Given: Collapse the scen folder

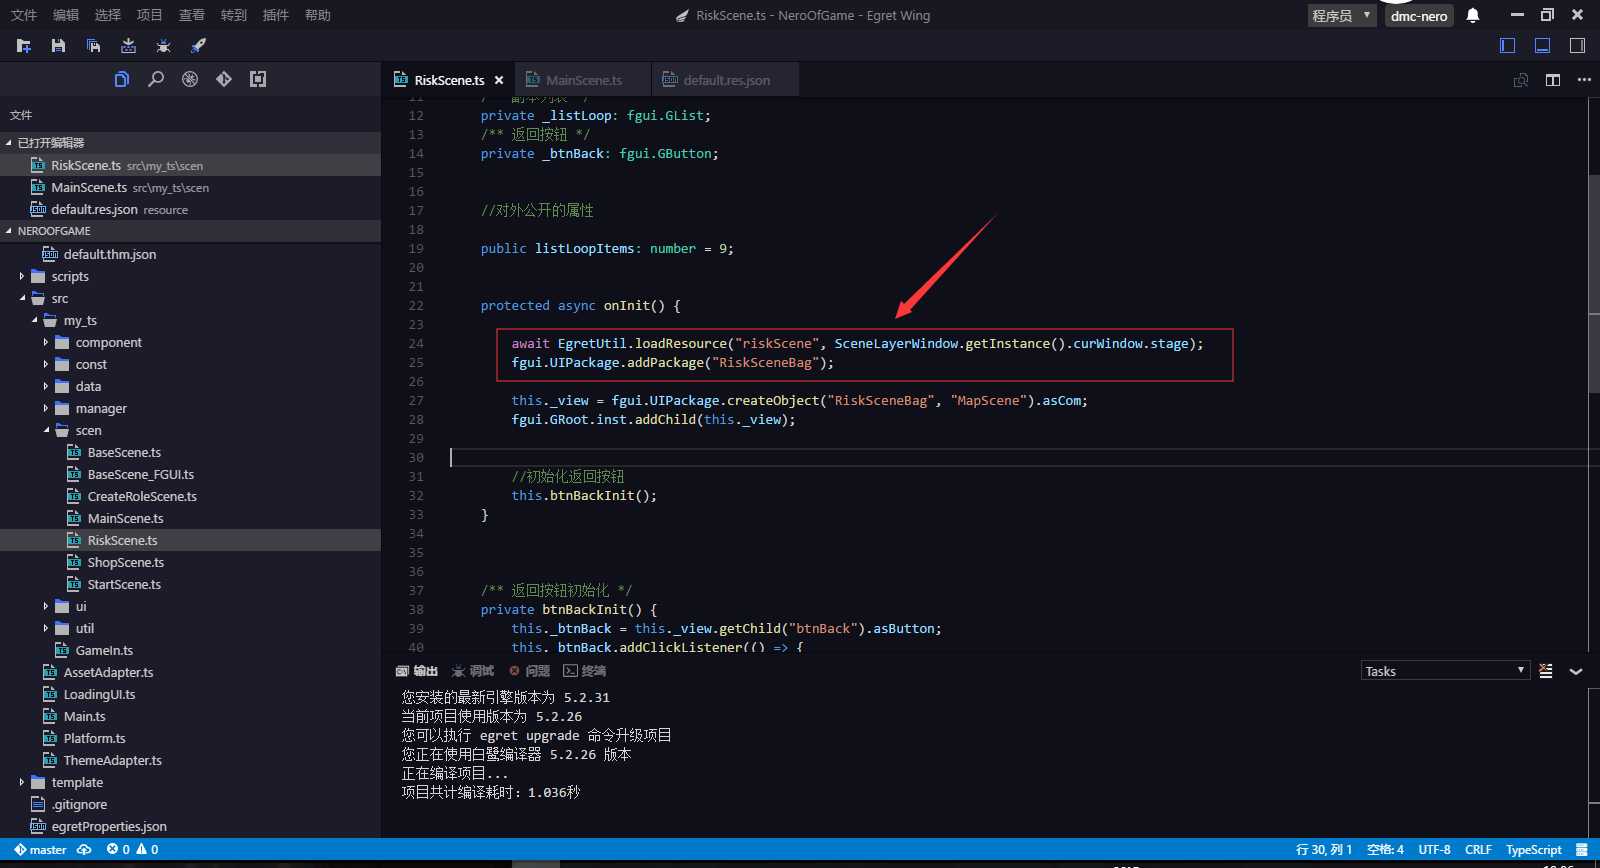Looking at the screenshot, I should (x=46, y=431).
